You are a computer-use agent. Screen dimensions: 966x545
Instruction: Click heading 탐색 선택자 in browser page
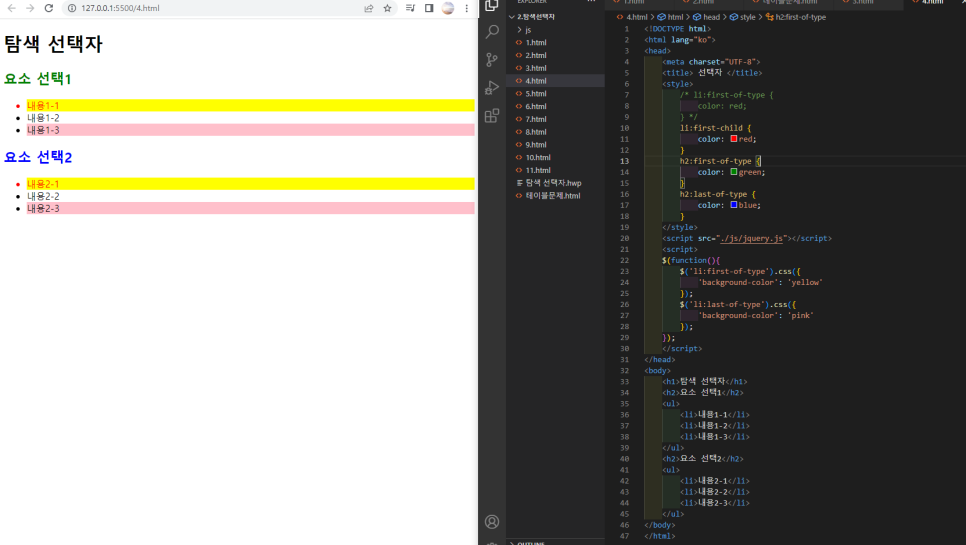[54, 44]
